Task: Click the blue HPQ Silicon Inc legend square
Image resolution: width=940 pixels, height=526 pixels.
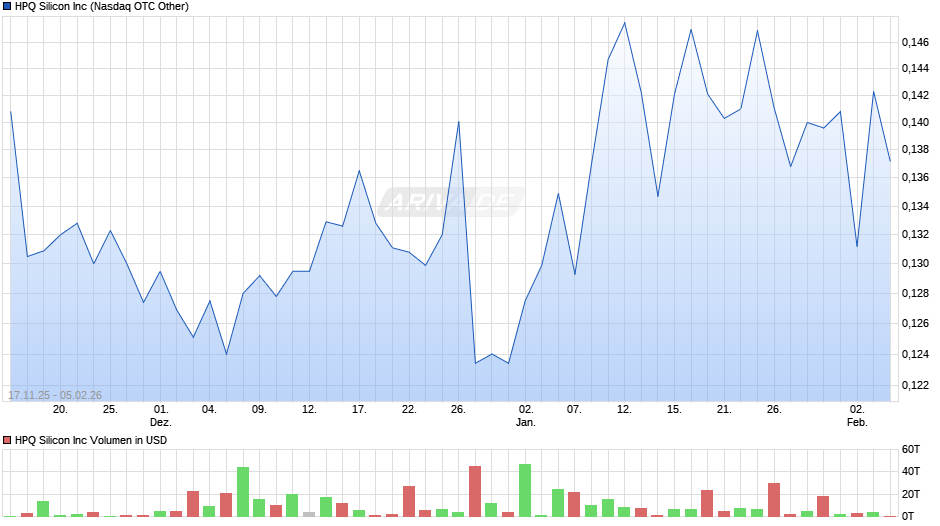Action: (x=7, y=7)
